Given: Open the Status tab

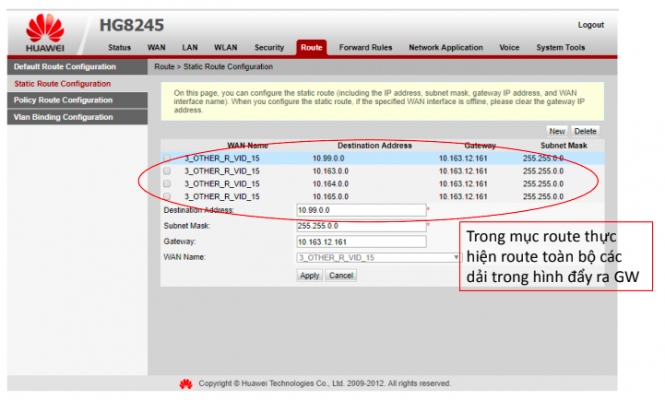Looking at the screenshot, I should (x=119, y=47).
